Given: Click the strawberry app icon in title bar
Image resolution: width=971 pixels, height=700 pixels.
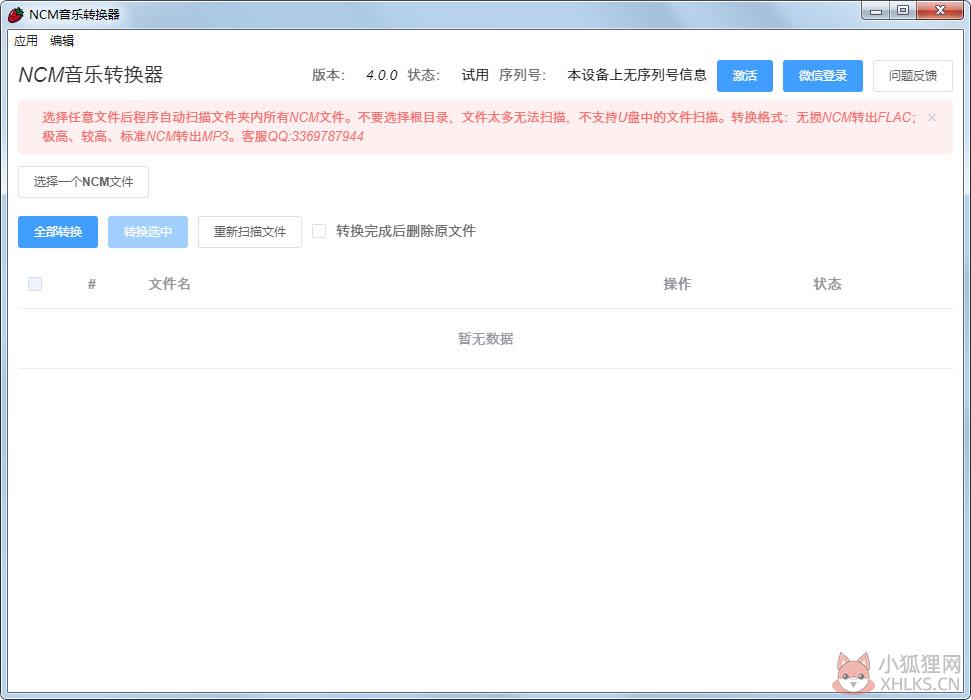Looking at the screenshot, I should click(16, 14).
